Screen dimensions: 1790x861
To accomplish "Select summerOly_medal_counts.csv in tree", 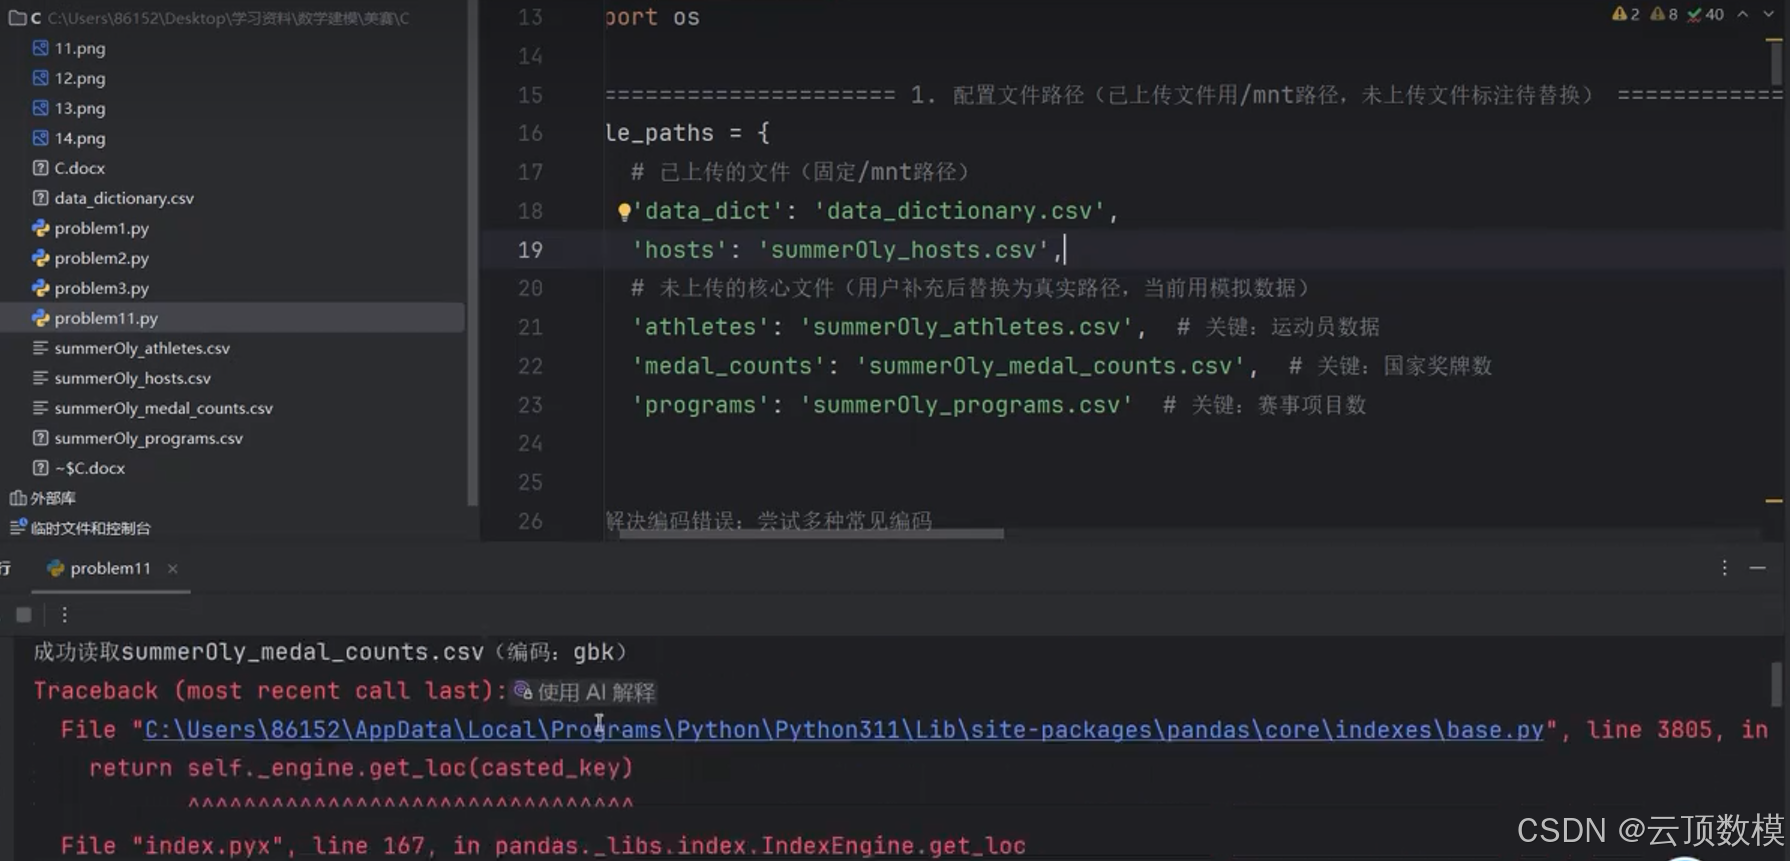I will pos(163,408).
